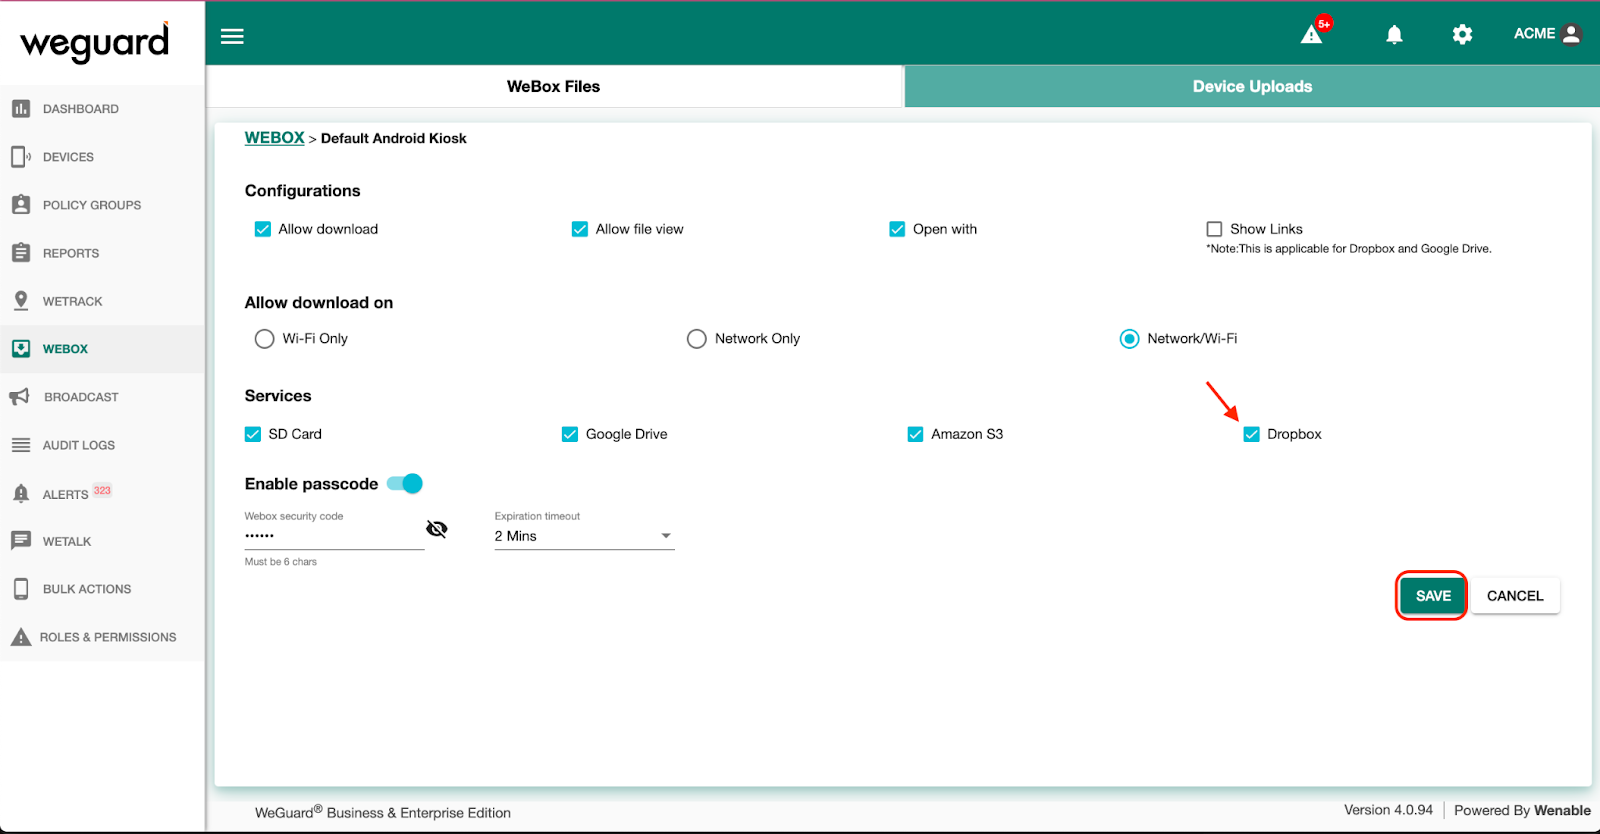Click the 'Default Android Kiosk' breadcrumb text

click(394, 139)
